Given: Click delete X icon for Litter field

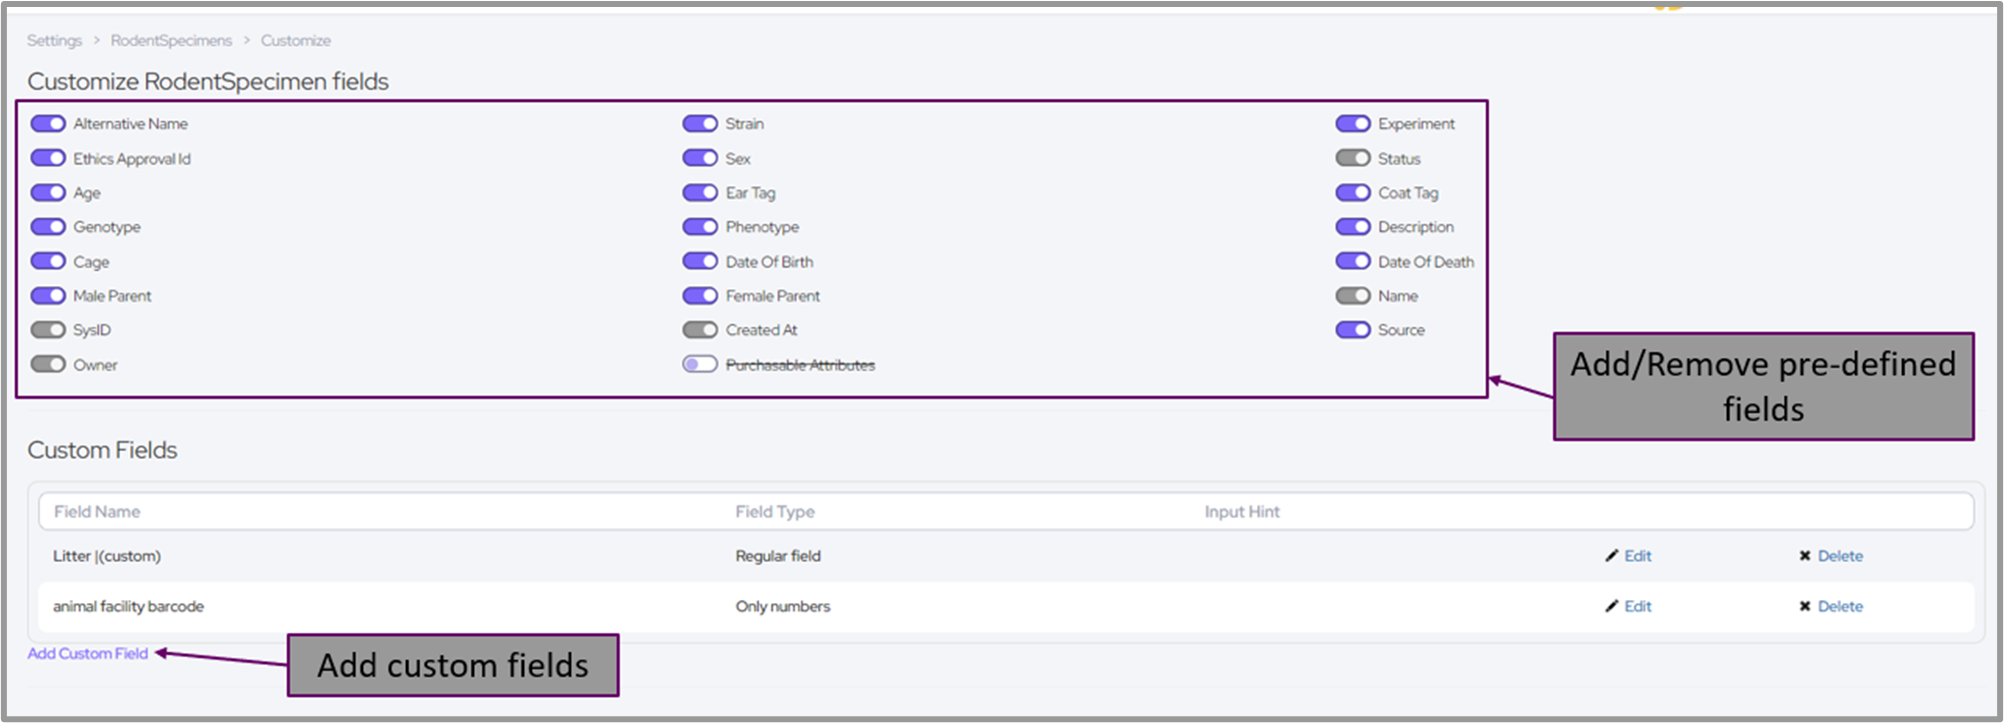Looking at the screenshot, I should pyautogui.click(x=1805, y=556).
